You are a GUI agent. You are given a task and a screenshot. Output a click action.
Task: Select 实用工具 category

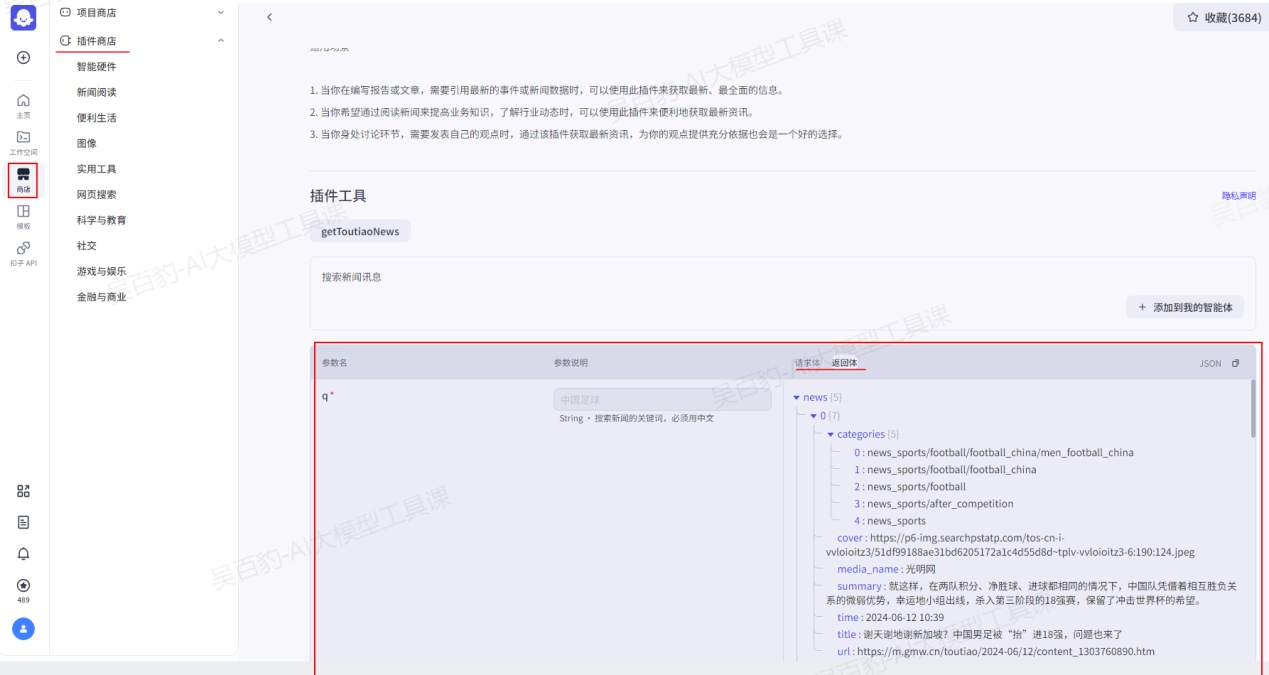(x=97, y=169)
